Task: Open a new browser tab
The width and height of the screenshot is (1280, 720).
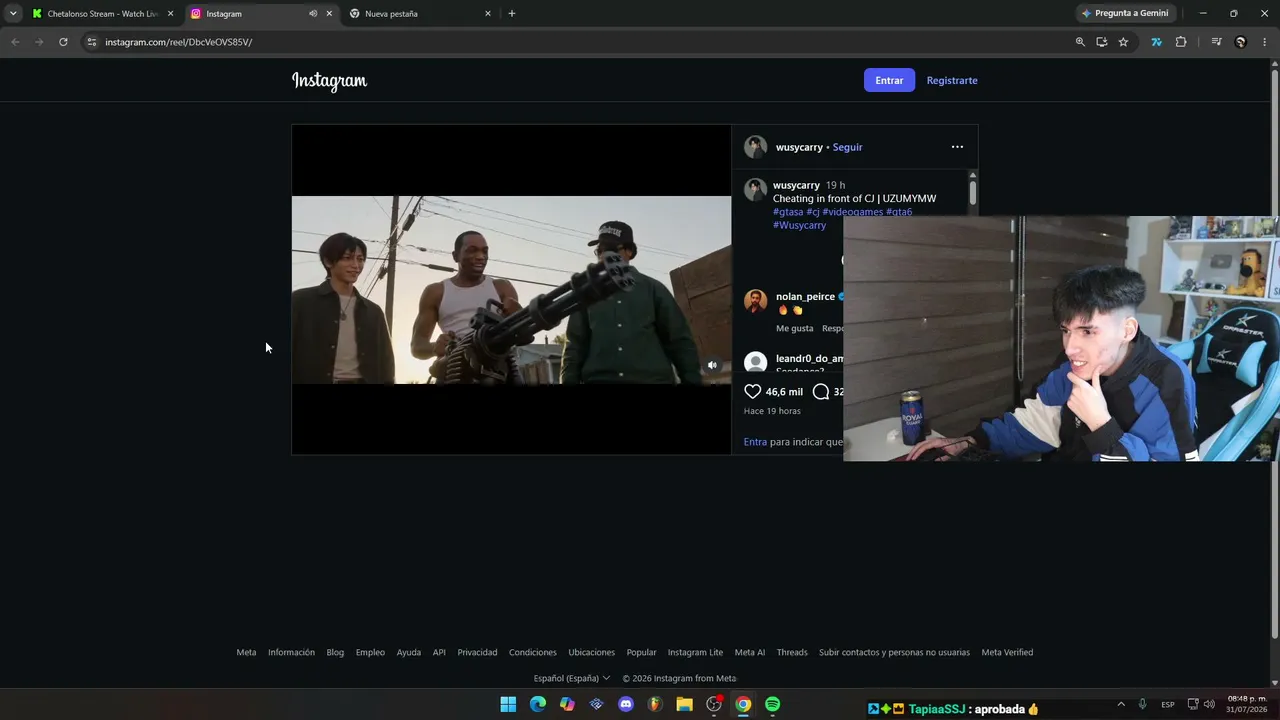Action: 512,14
